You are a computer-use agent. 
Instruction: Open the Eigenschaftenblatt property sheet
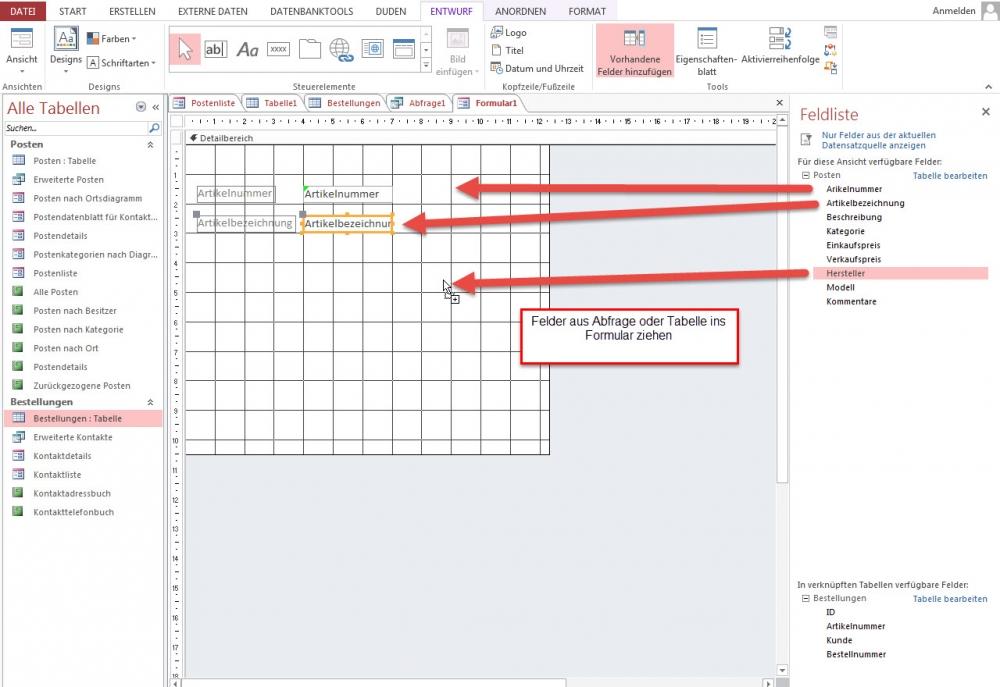(707, 52)
